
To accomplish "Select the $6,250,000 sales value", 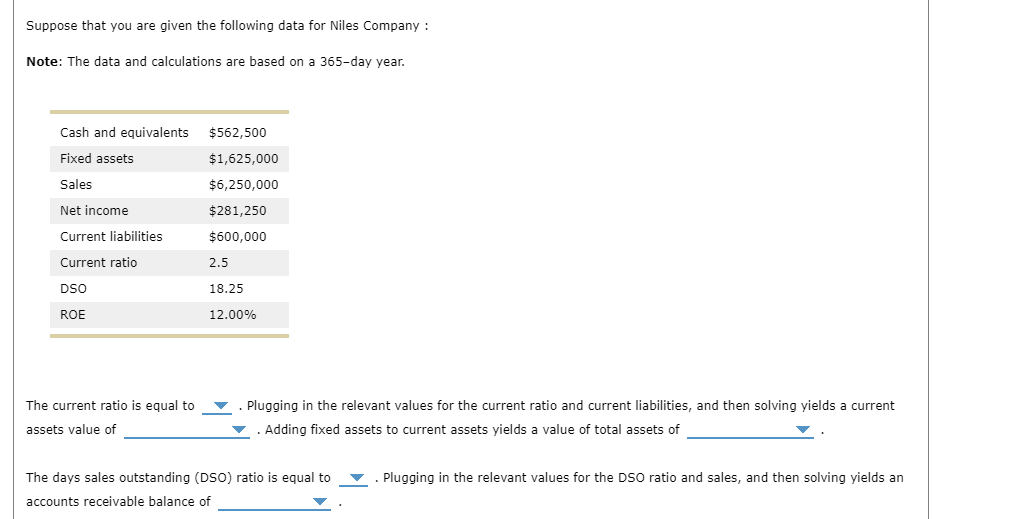I will (244, 185).
